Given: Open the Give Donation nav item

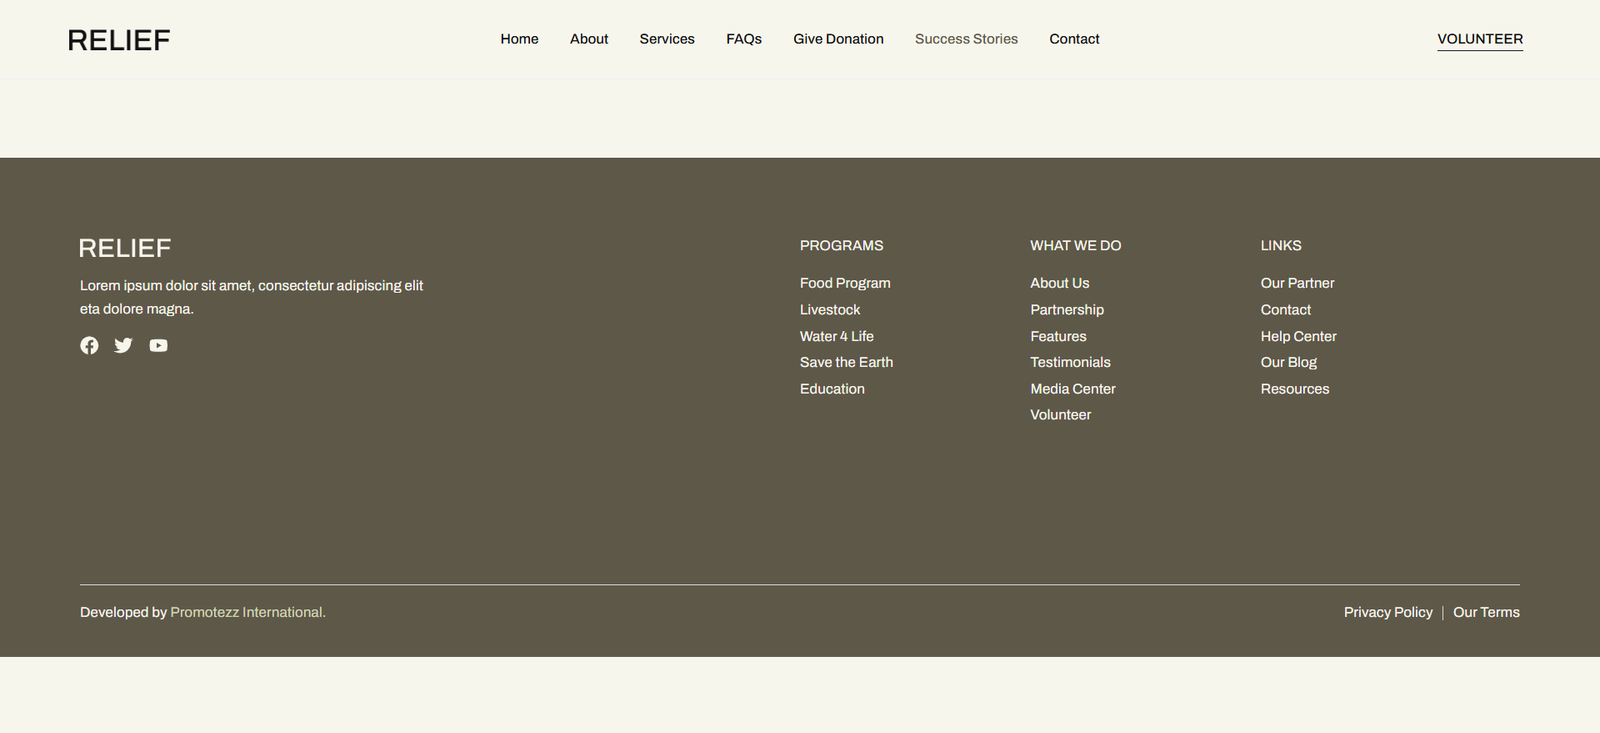Looking at the screenshot, I should pyautogui.click(x=838, y=39).
